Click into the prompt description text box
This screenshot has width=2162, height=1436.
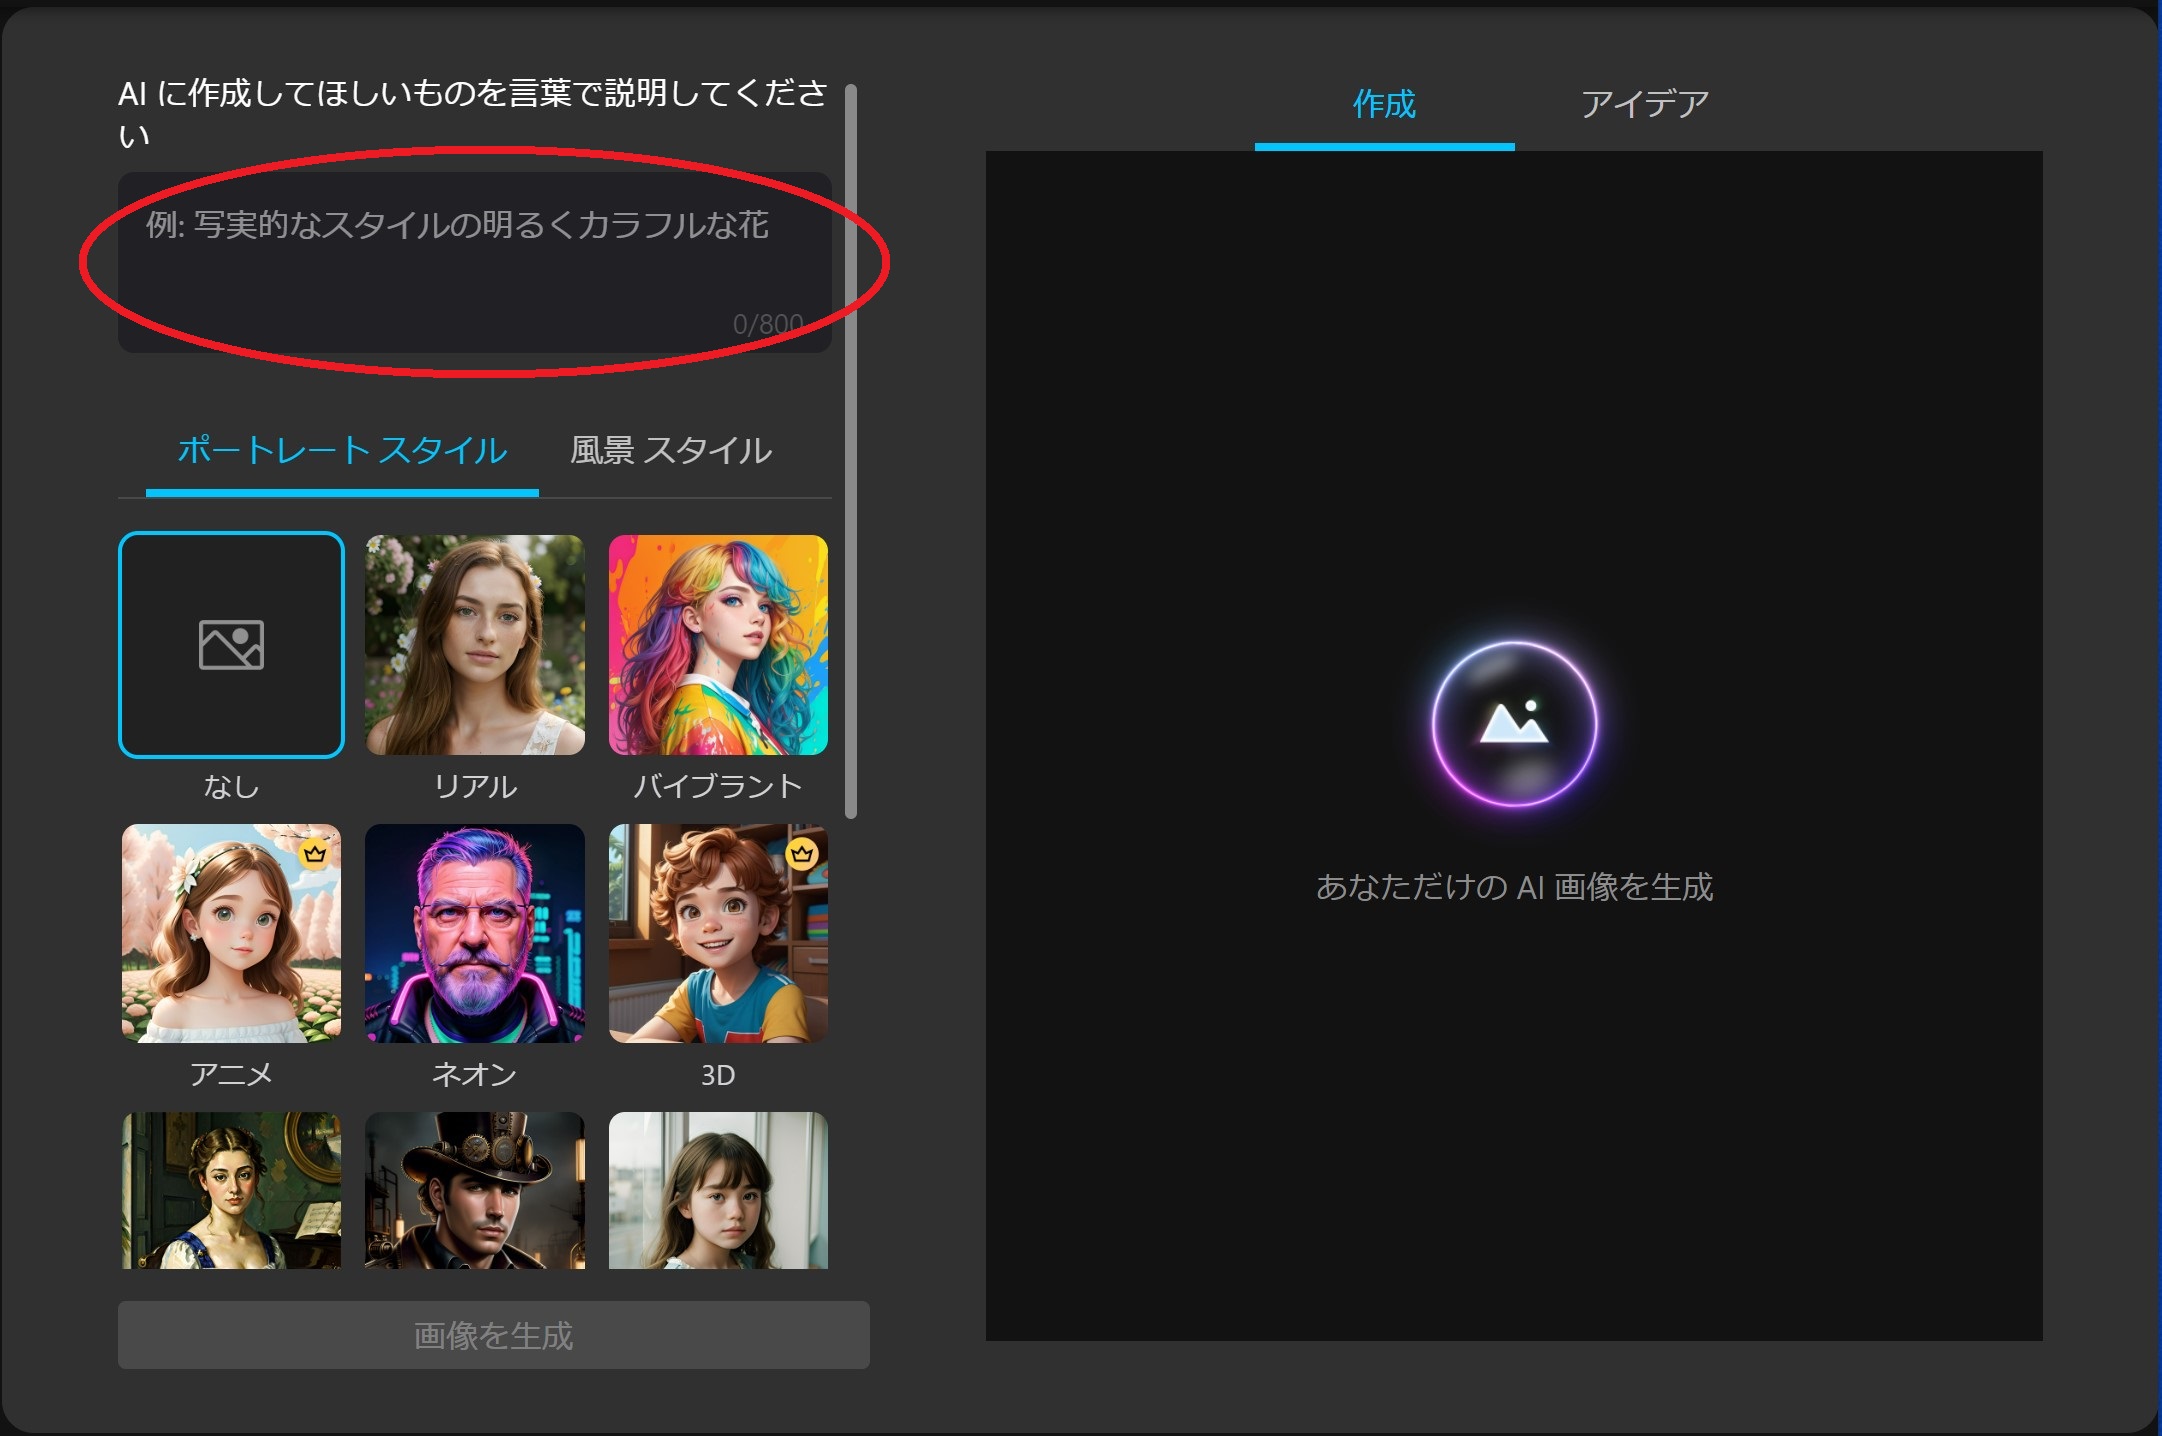474,262
